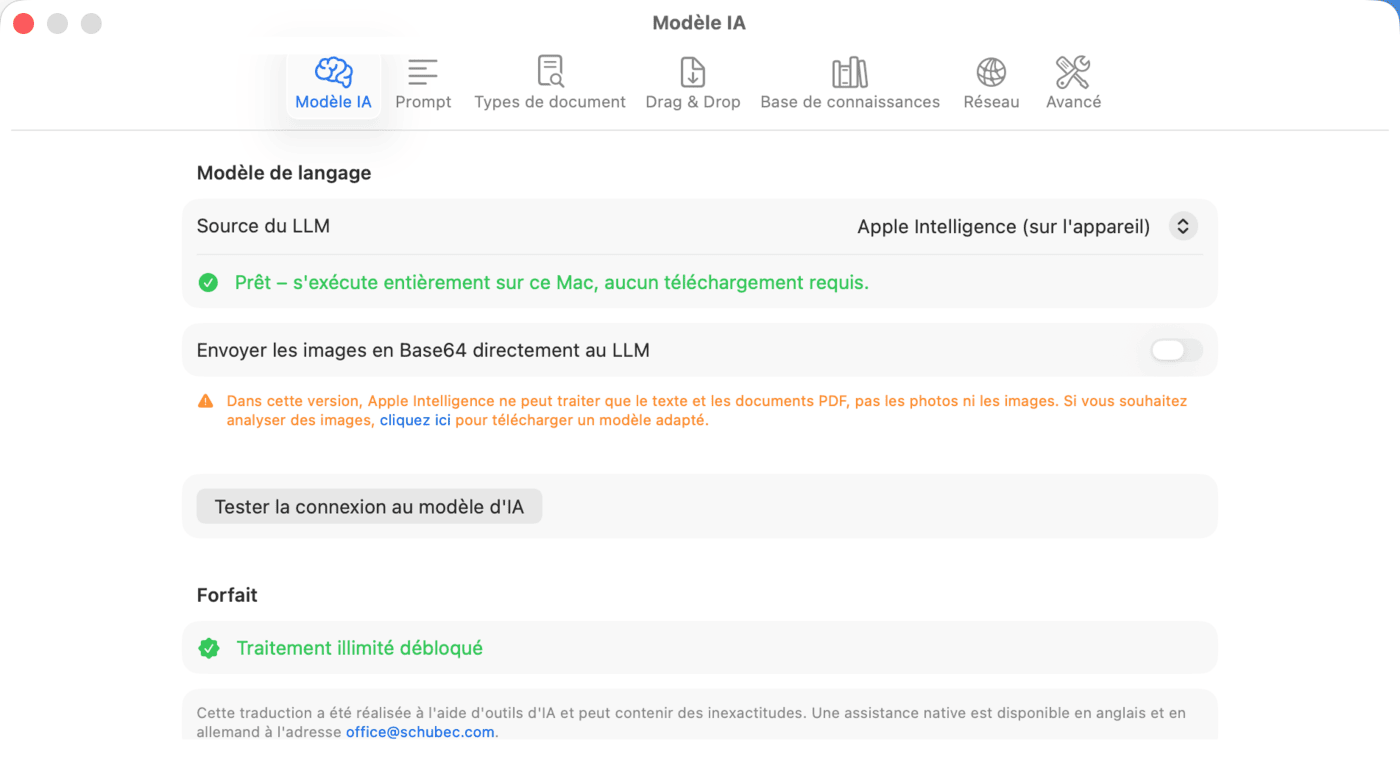The height and width of the screenshot is (757, 1400).
Task: Switch to the Réseau tab label
Action: [x=991, y=102]
